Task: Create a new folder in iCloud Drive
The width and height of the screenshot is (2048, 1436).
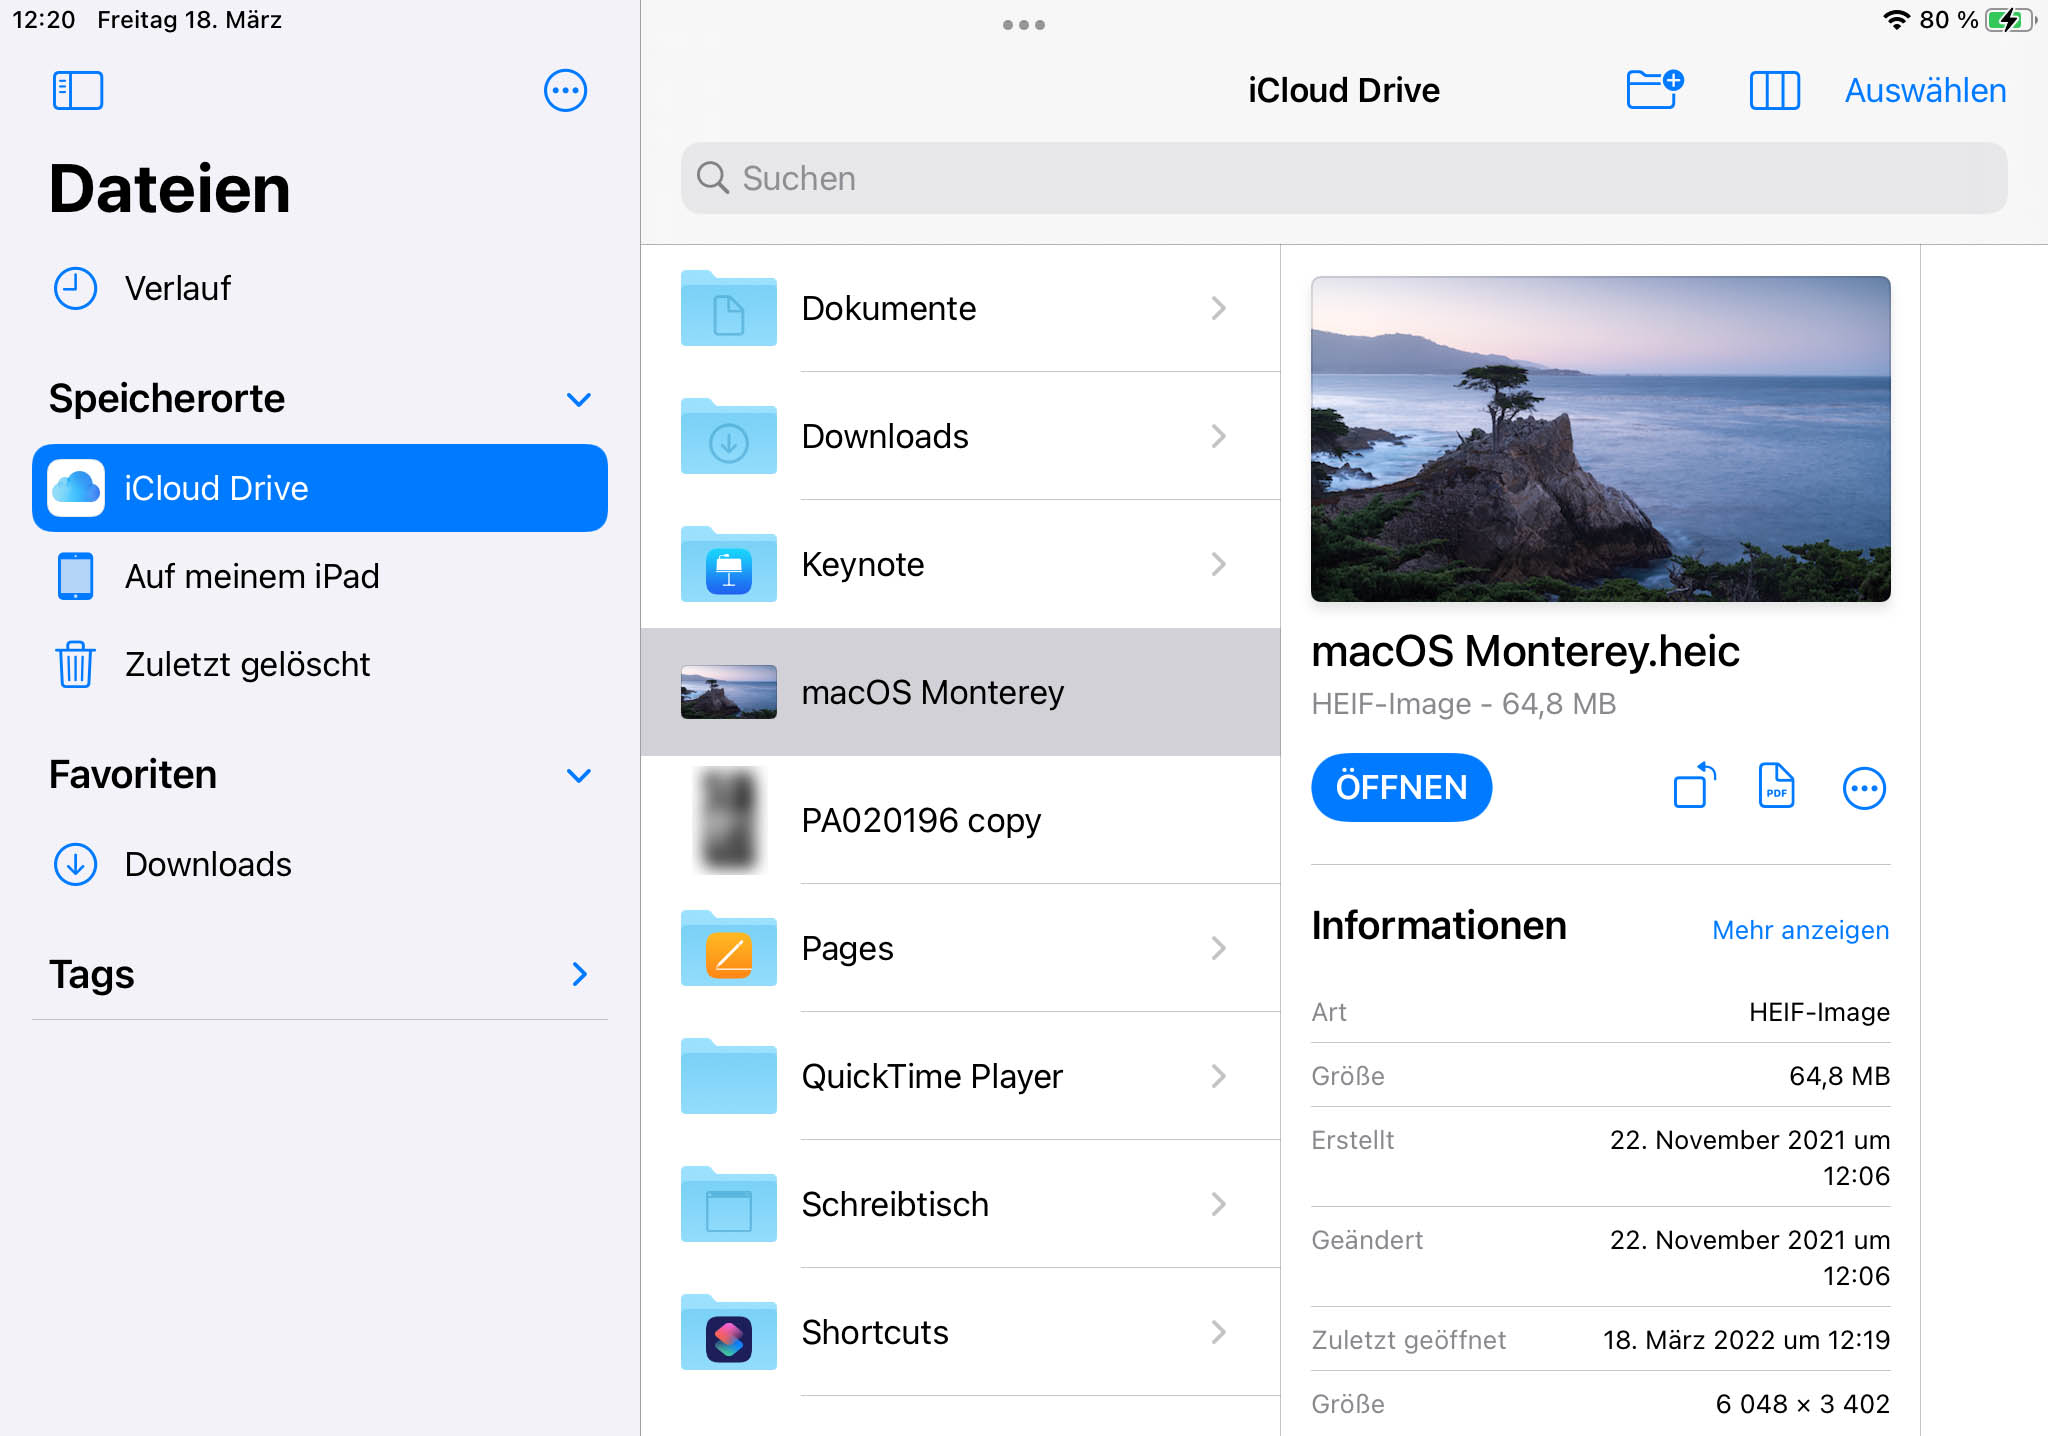Action: click(1655, 88)
